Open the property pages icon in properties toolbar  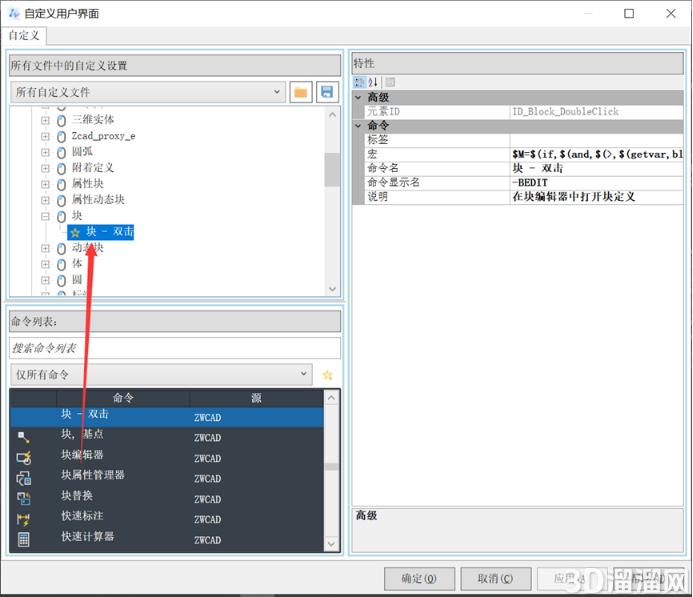pos(390,82)
